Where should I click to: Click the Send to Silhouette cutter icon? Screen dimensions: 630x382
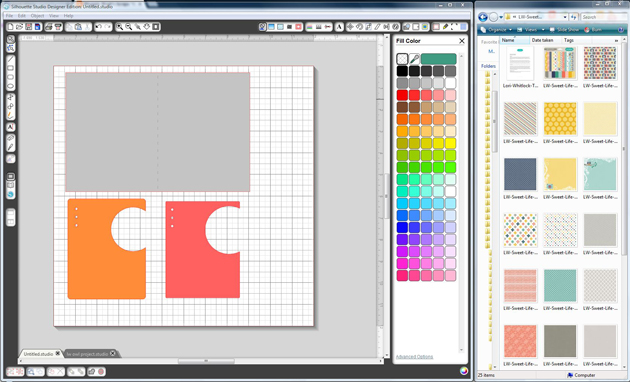pos(58,27)
